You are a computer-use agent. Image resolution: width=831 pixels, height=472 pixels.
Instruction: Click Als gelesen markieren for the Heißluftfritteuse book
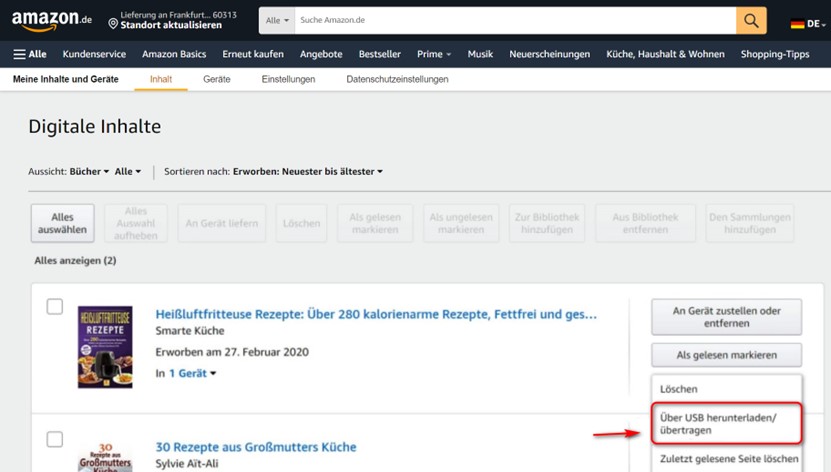coord(727,355)
